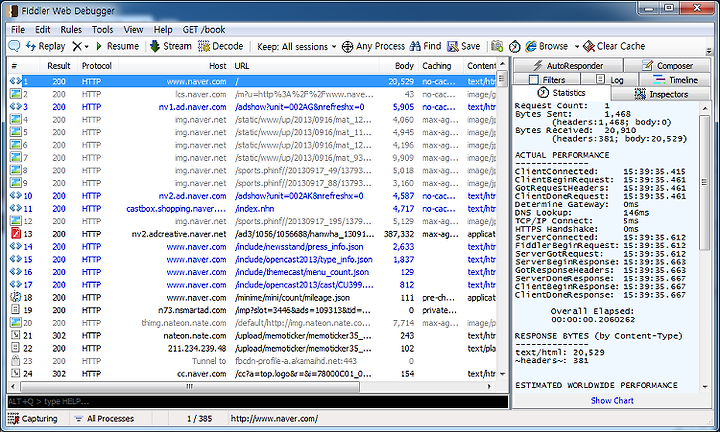Screen dimensions: 720x432
Task: Switch to the Log tab
Action: tap(610, 80)
